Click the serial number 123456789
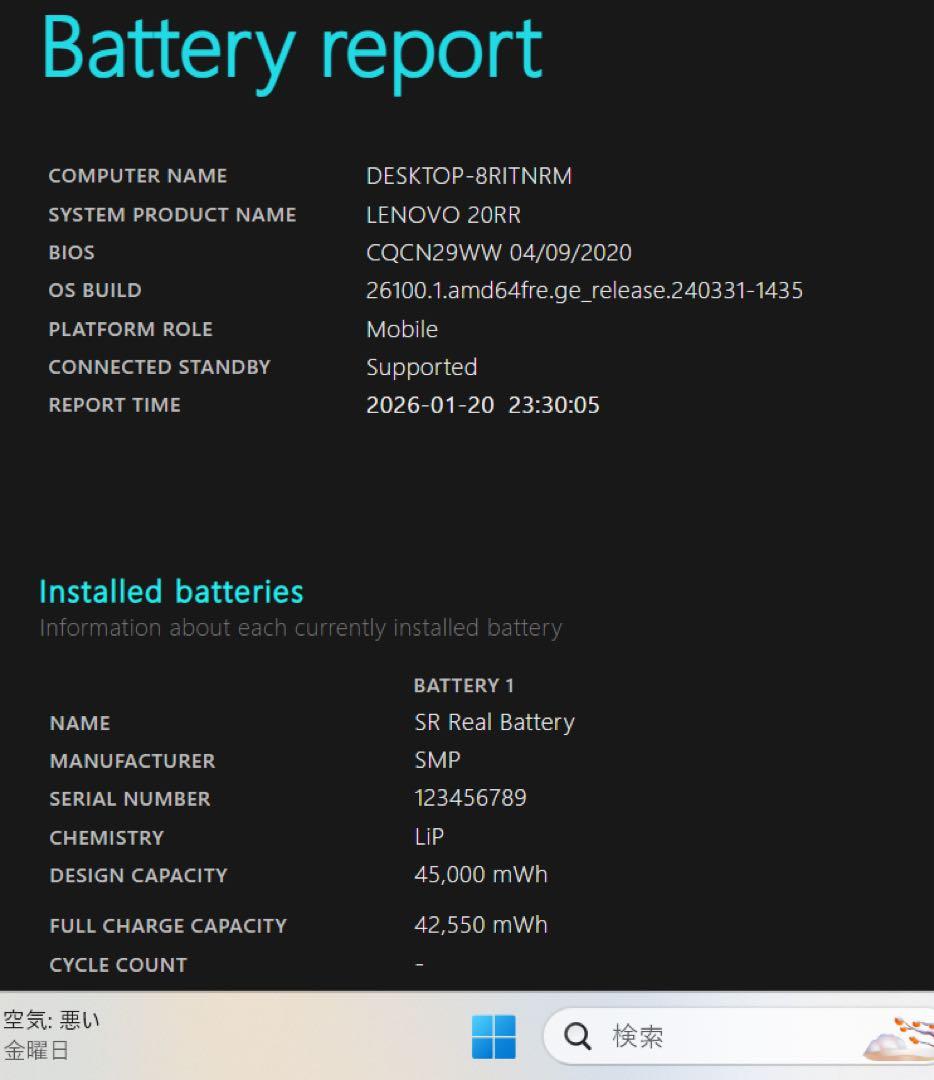Screen dimensions: 934x1080 470,798
